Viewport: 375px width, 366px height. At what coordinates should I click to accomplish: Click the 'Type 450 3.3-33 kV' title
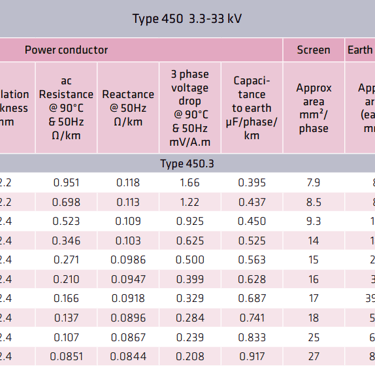[187, 19]
